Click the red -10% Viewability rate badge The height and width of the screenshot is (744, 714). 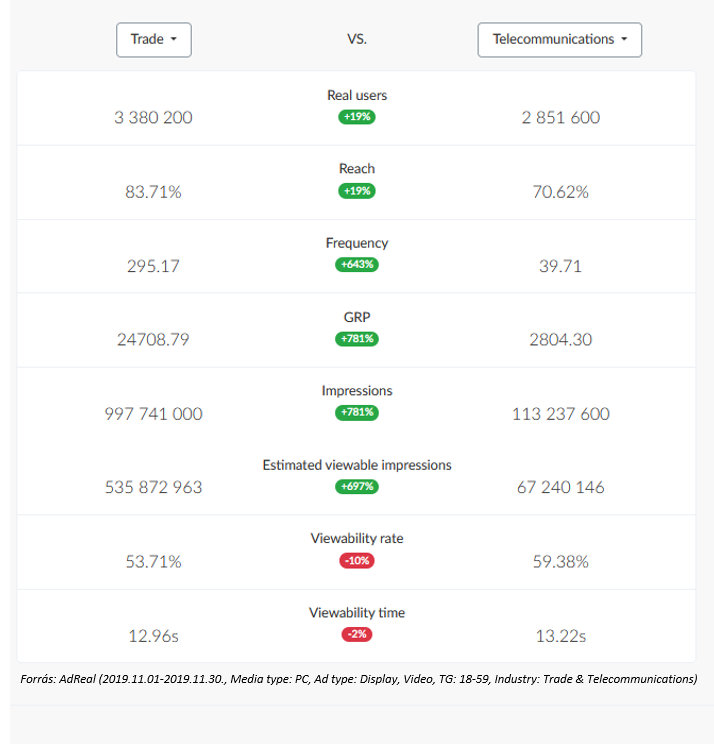point(357,561)
